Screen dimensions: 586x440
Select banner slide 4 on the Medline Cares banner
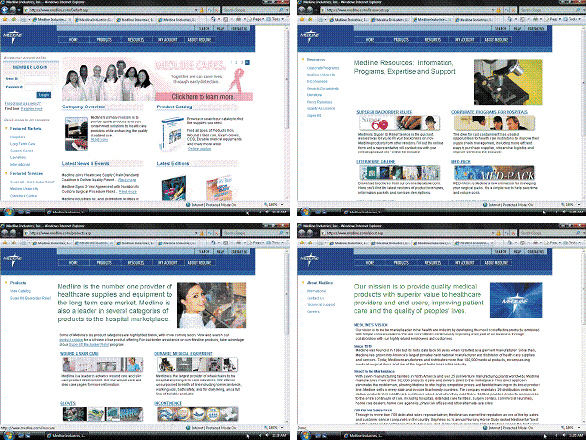click(x=247, y=62)
